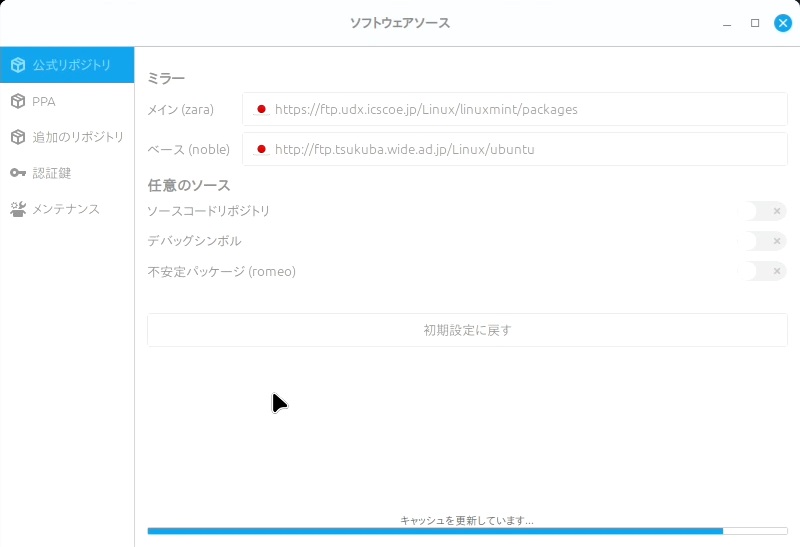Maximize the ソフトウェアソース window
This screenshot has height=547, width=800.
tap(755, 23)
